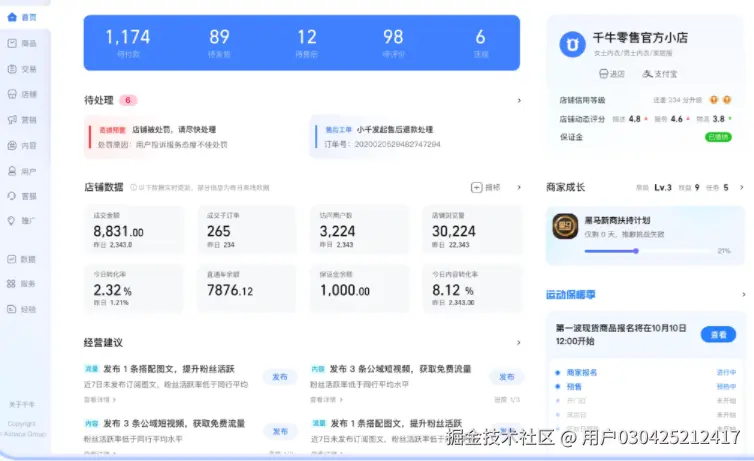Click the blue 查看 button
Image resolution: width=754 pixels, height=461 pixels.
point(718,335)
